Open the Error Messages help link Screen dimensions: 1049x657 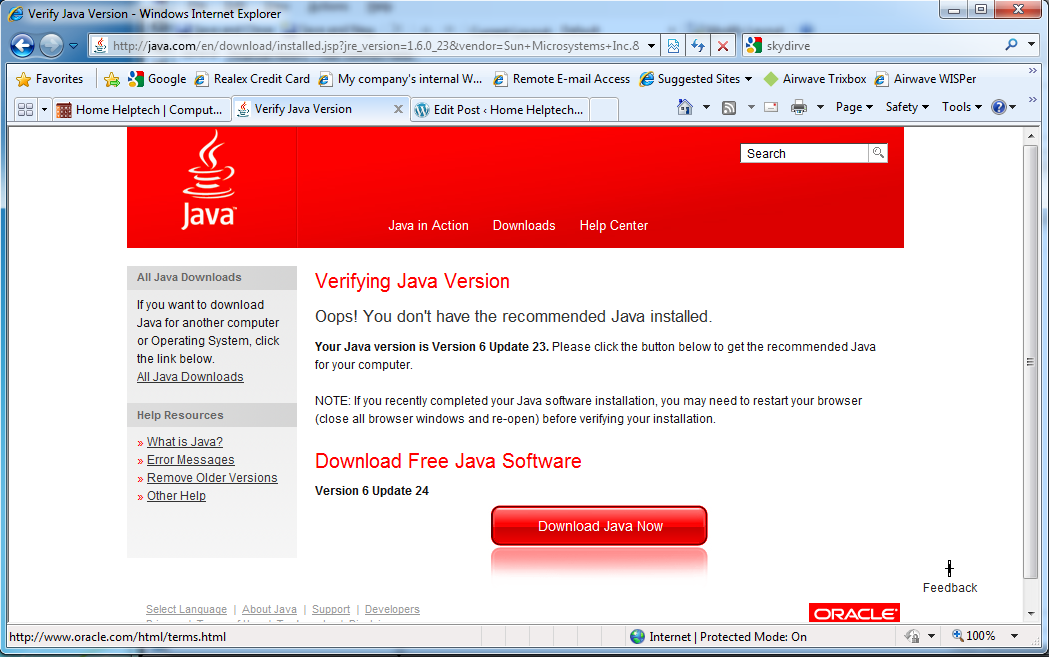pyautogui.click(x=191, y=460)
